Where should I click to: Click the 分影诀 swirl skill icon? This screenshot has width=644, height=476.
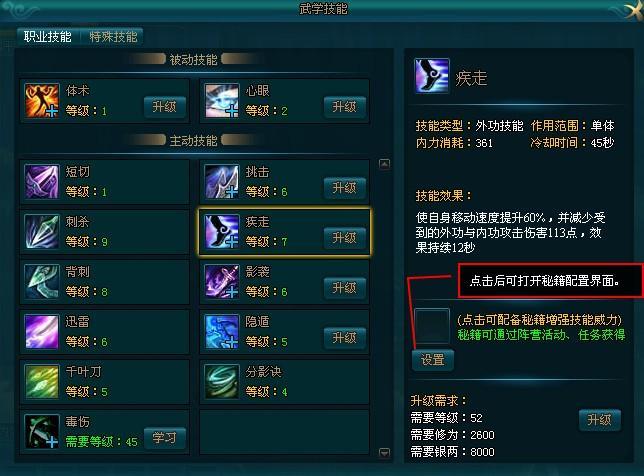(x=222, y=382)
